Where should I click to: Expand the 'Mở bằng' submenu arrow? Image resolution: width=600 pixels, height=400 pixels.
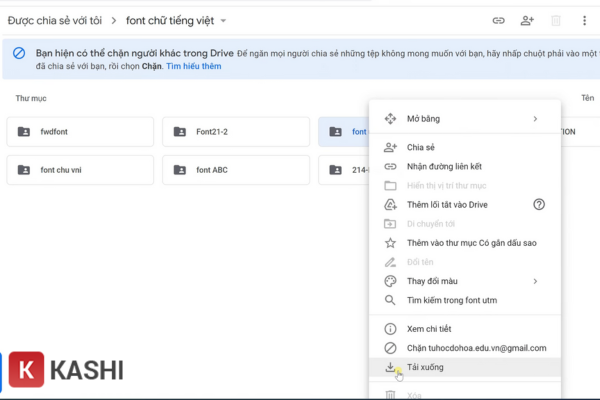pos(535,119)
